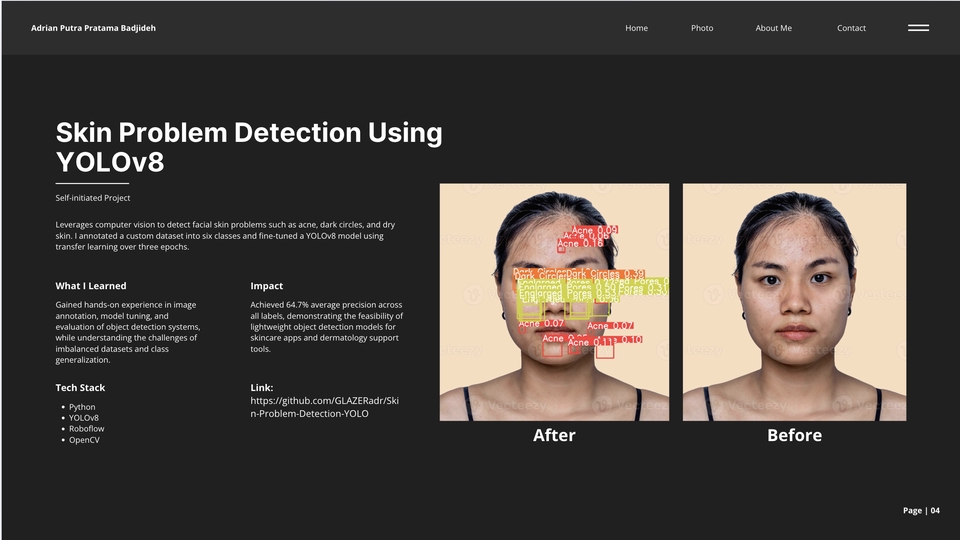Click the Before caption label

tap(794, 435)
